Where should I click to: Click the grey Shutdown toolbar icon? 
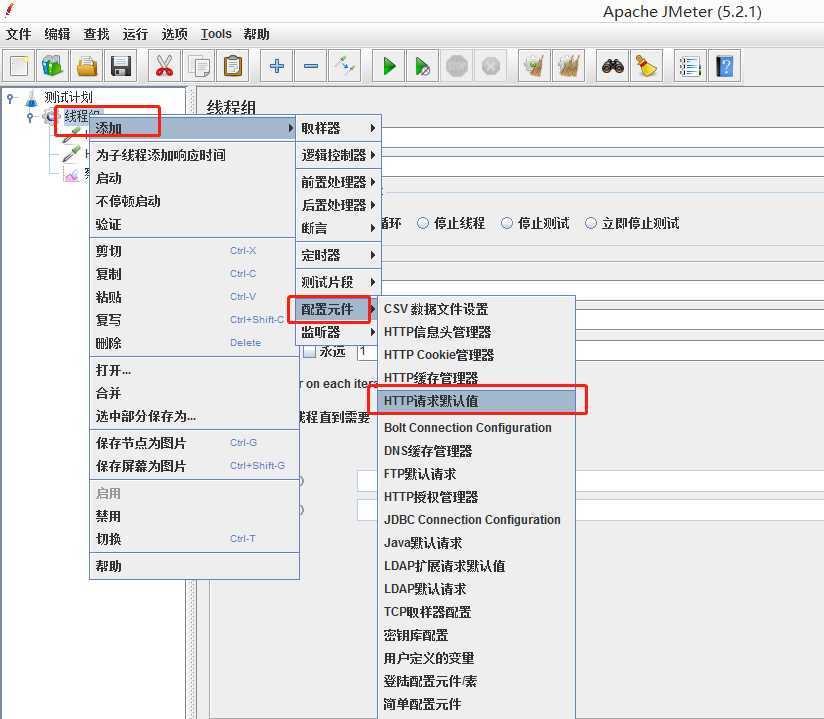click(x=491, y=66)
